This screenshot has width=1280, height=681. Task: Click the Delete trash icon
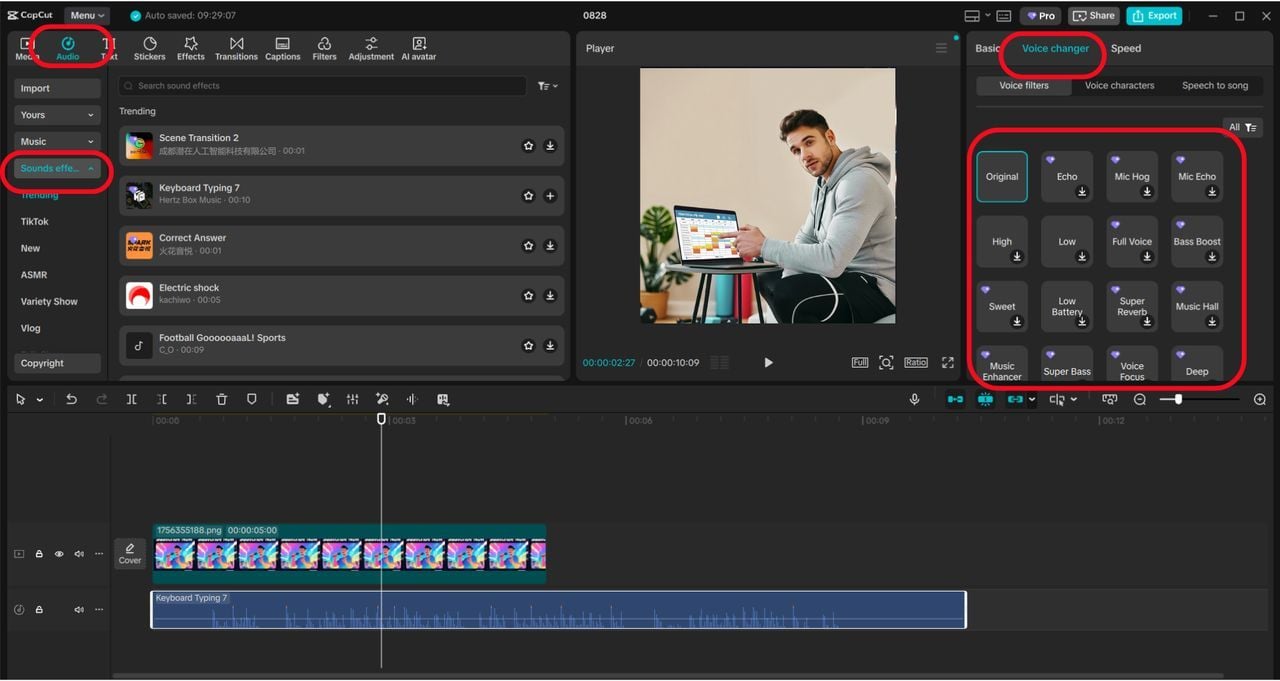click(221, 399)
